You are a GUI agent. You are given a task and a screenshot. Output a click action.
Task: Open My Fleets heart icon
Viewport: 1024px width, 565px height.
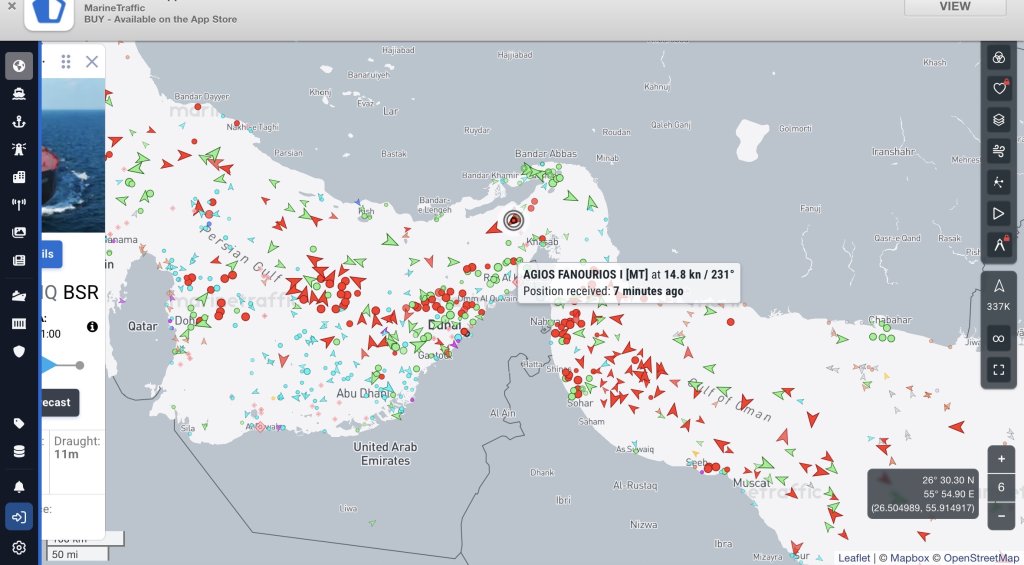998,89
